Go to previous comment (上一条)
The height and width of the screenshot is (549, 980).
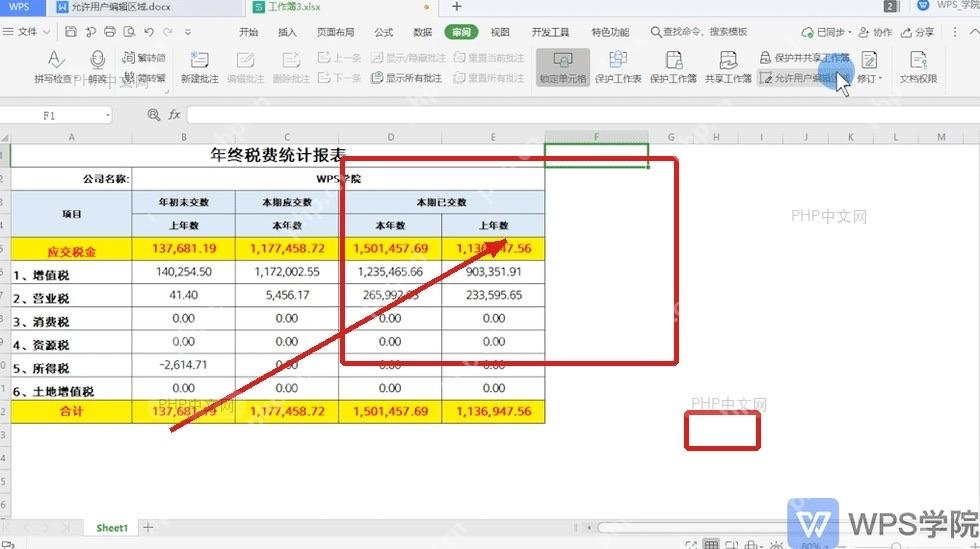pyautogui.click(x=339, y=58)
